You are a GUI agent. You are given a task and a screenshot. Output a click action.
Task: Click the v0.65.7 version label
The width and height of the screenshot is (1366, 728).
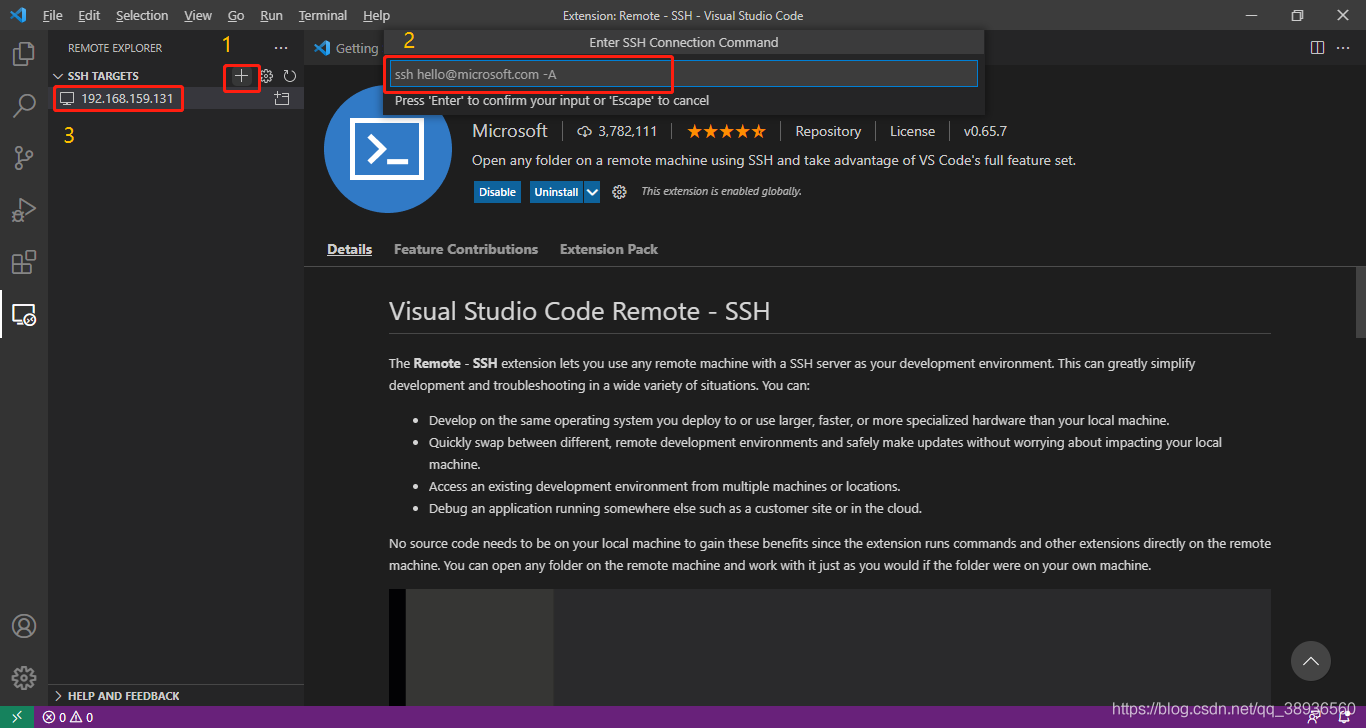coord(985,131)
